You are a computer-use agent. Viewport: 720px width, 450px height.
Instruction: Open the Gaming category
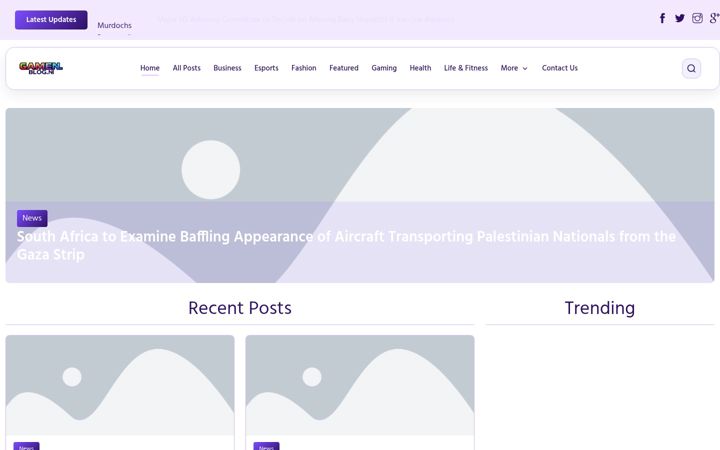(x=384, y=68)
